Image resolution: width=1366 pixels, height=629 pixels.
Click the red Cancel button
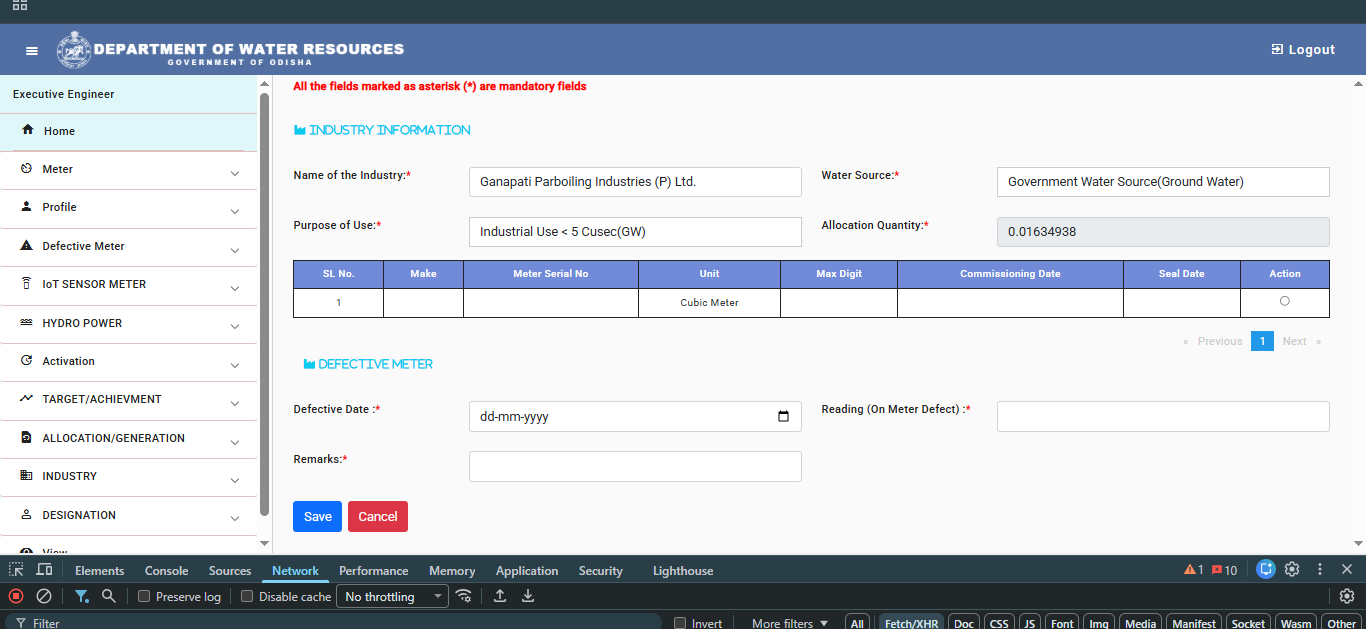coord(378,517)
